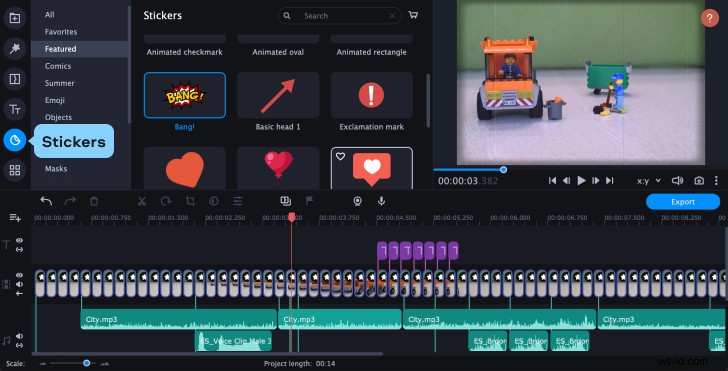Split clip with scissors icon

(x=142, y=201)
